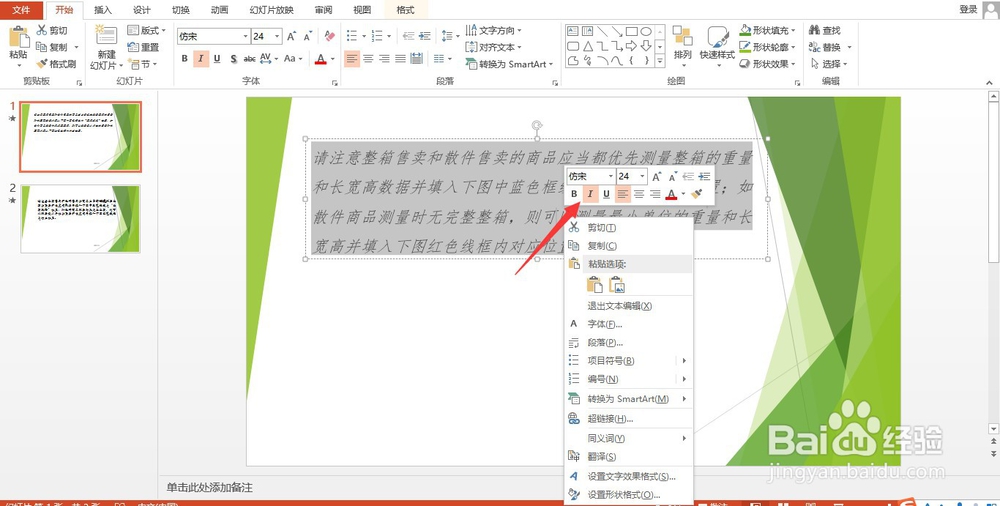Choose 超链接(H)... from the context menu
The height and width of the screenshot is (506, 1000).
coord(628,419)
